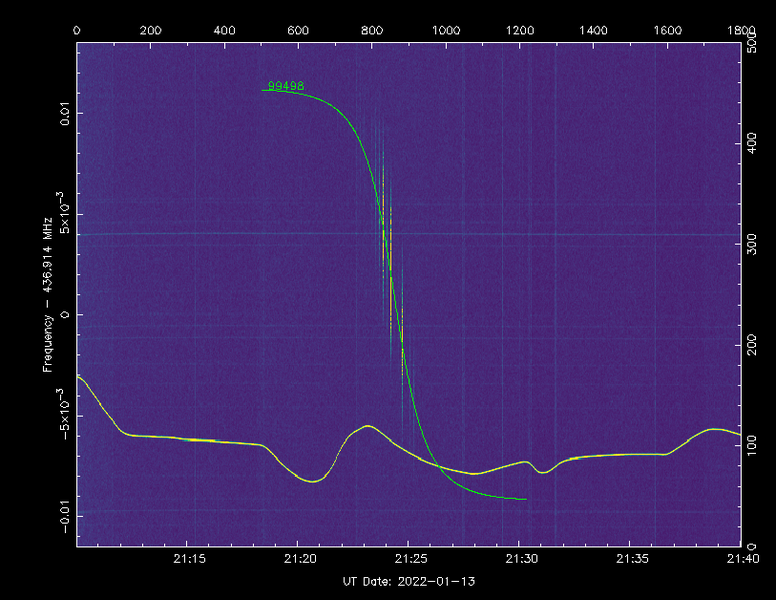Click the Frequency - 436.914 MHz axis title

pos(48,295)
